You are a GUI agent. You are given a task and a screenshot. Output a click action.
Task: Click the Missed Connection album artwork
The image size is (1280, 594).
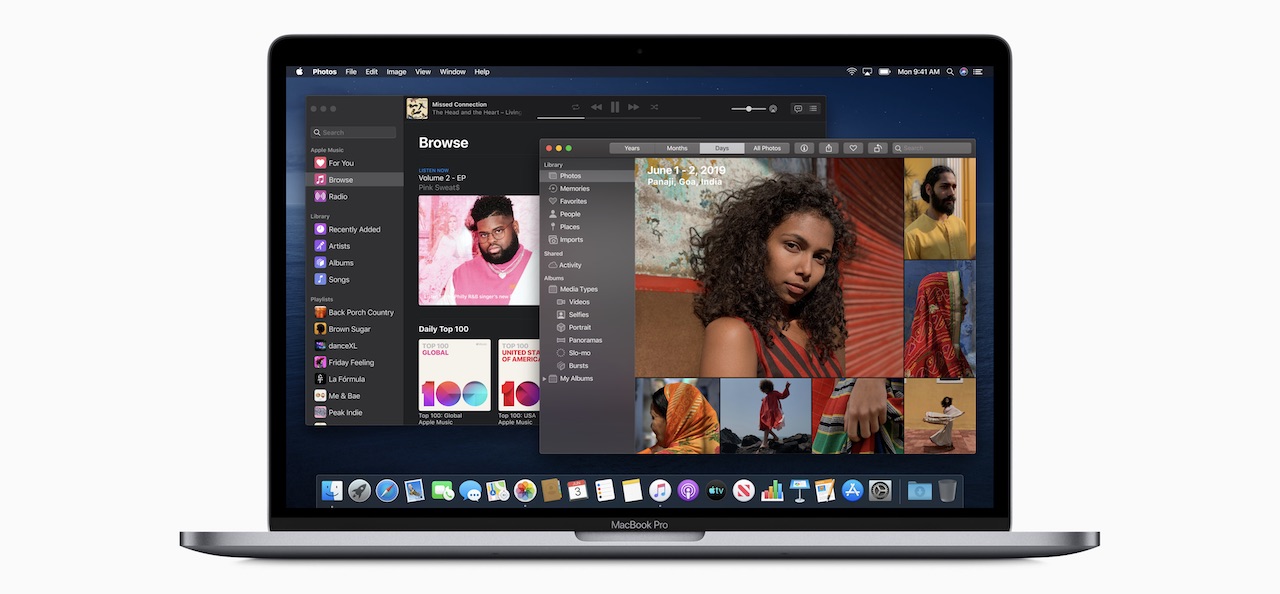pyautogui.click(x=417, y=108)
